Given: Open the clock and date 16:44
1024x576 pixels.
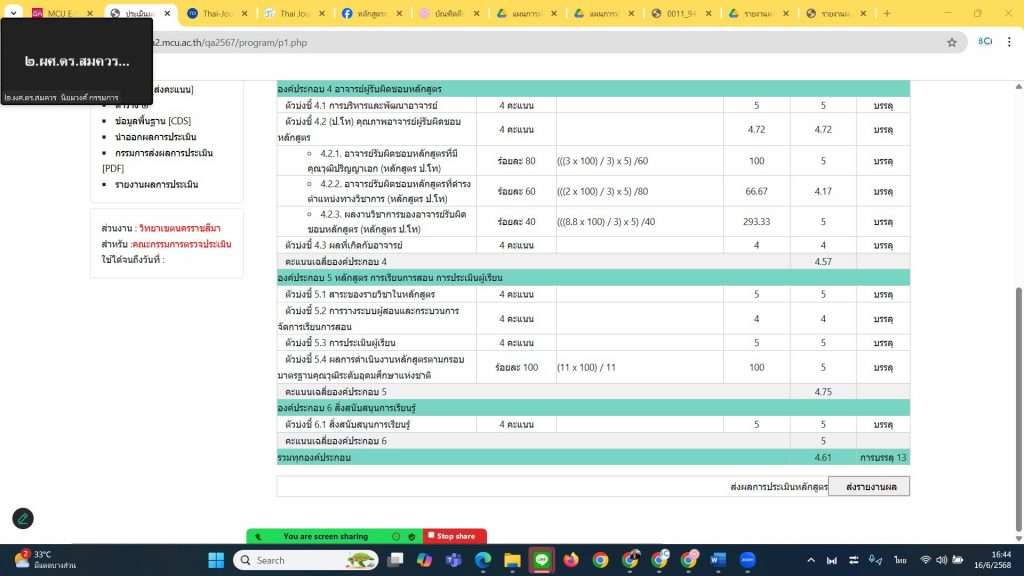Looking at the screenshot, I should [x=993, y=560].
